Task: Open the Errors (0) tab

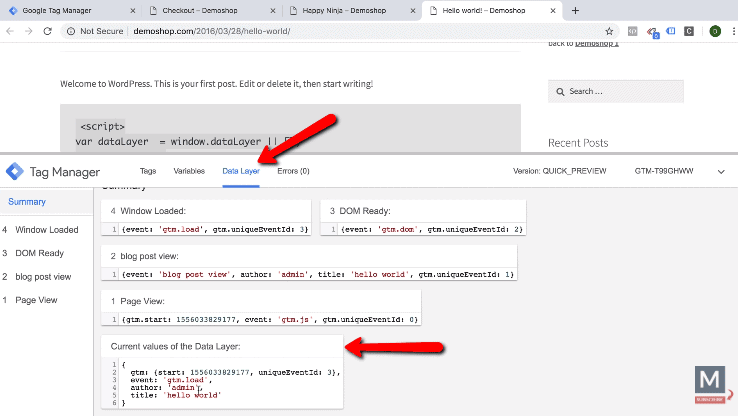Action: tap(293, 171)
